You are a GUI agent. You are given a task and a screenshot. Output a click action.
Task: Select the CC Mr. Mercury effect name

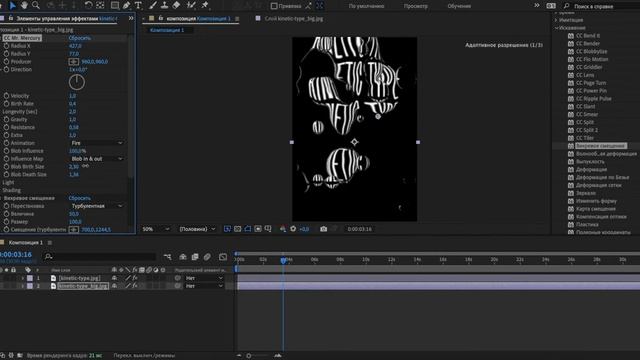(22, 38)
